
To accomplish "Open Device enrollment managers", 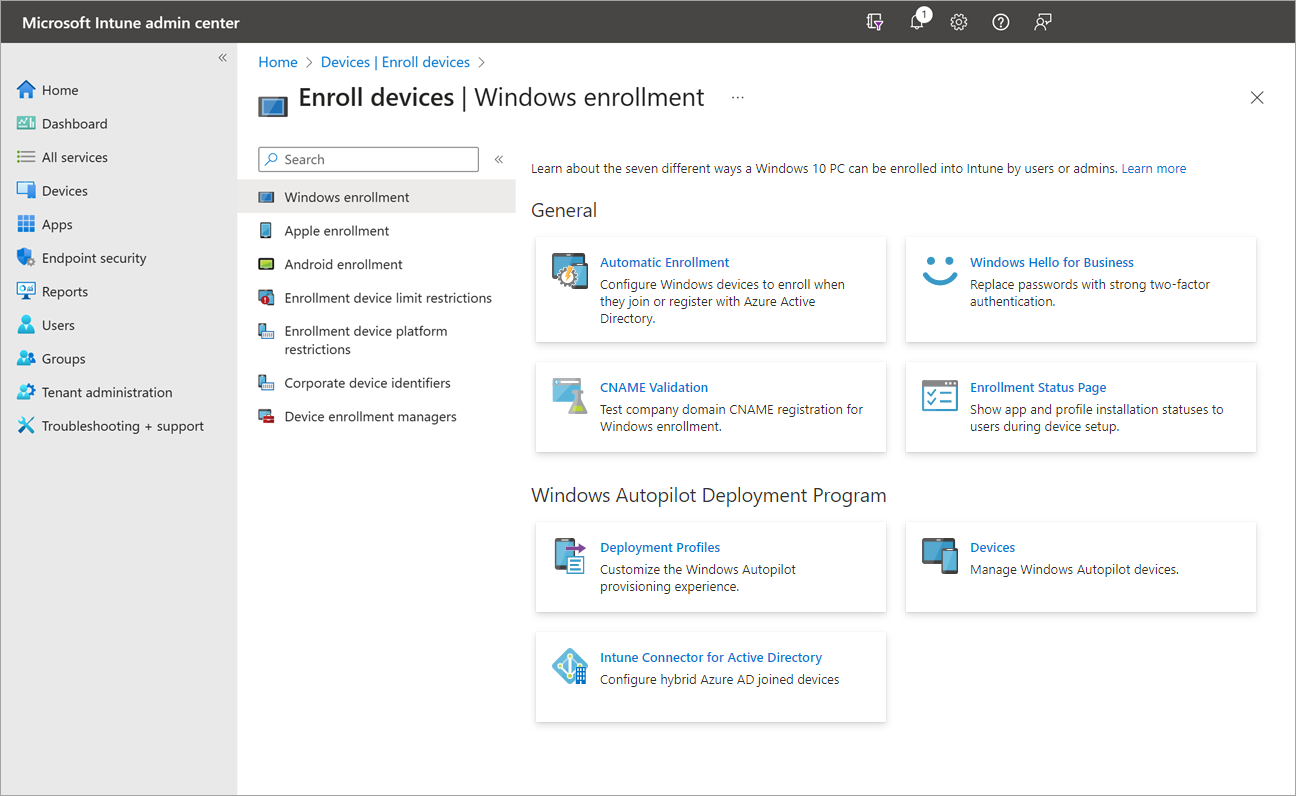I will pos(376,417).
